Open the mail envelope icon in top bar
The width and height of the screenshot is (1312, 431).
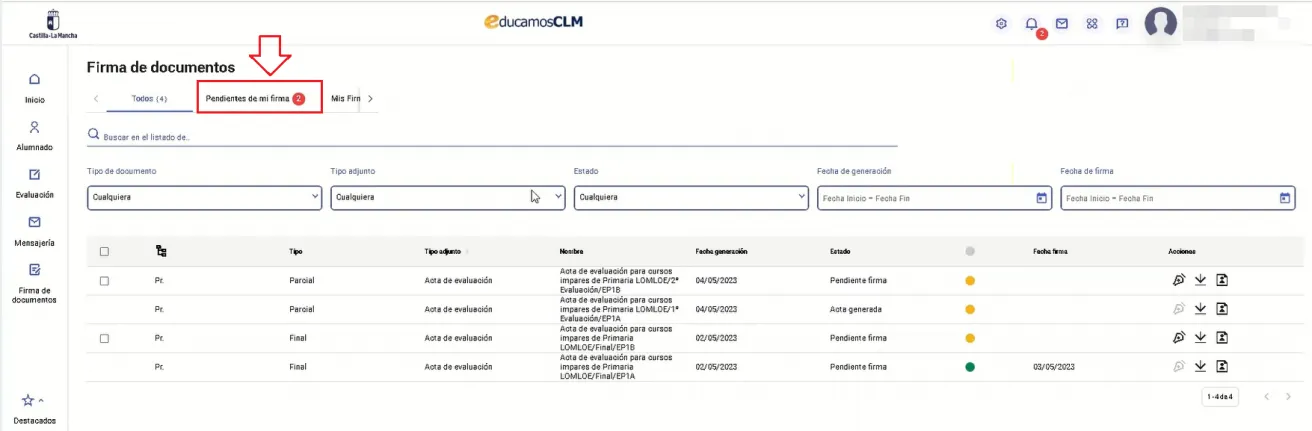point(1062,23)
